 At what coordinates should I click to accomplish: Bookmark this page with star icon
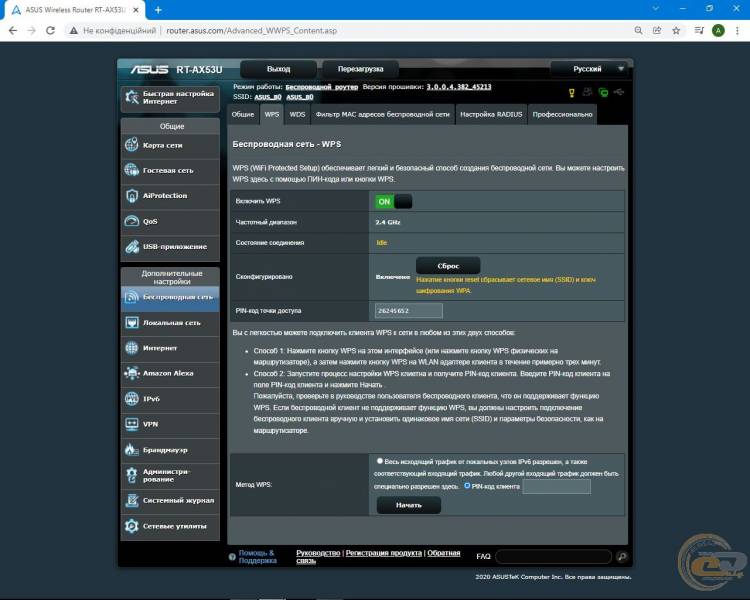(676, 31)
